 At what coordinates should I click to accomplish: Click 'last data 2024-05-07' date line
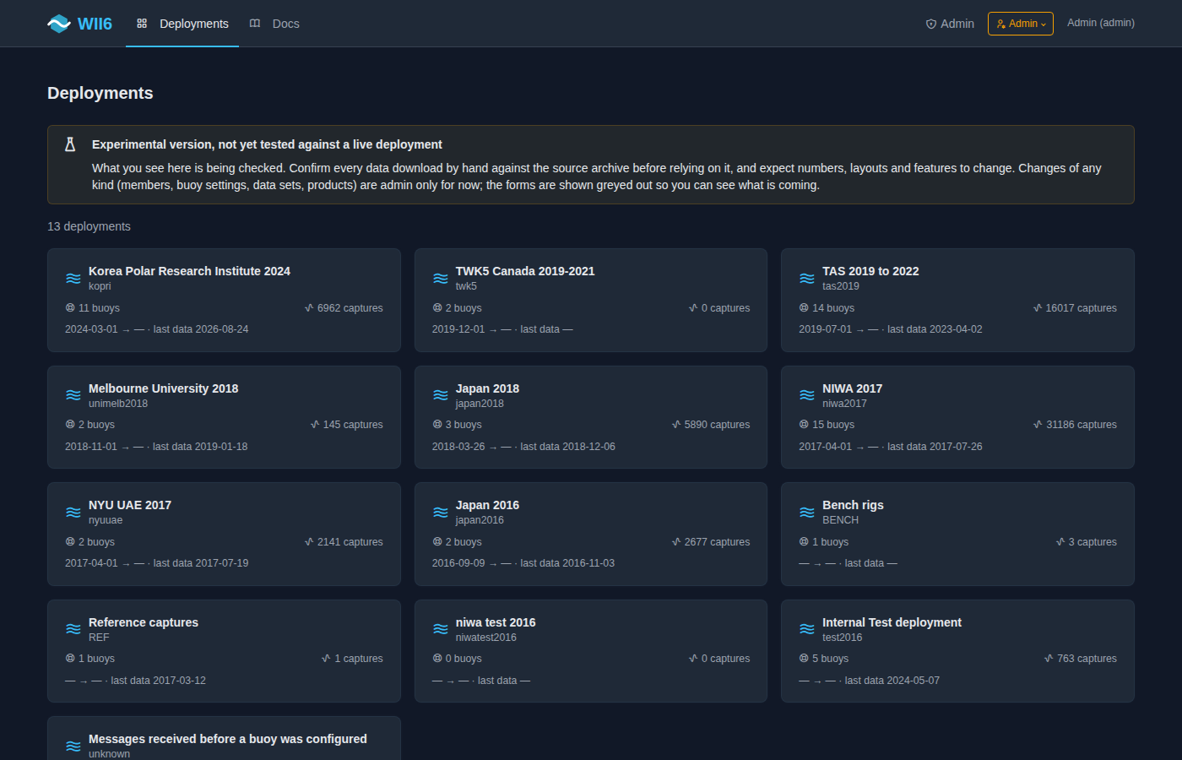click(892, 680)
